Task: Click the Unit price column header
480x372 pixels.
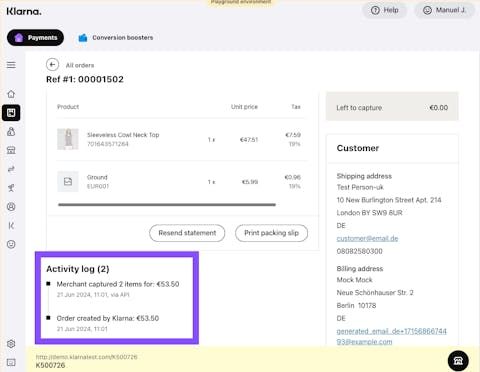Action: click(x=244, y=107)
